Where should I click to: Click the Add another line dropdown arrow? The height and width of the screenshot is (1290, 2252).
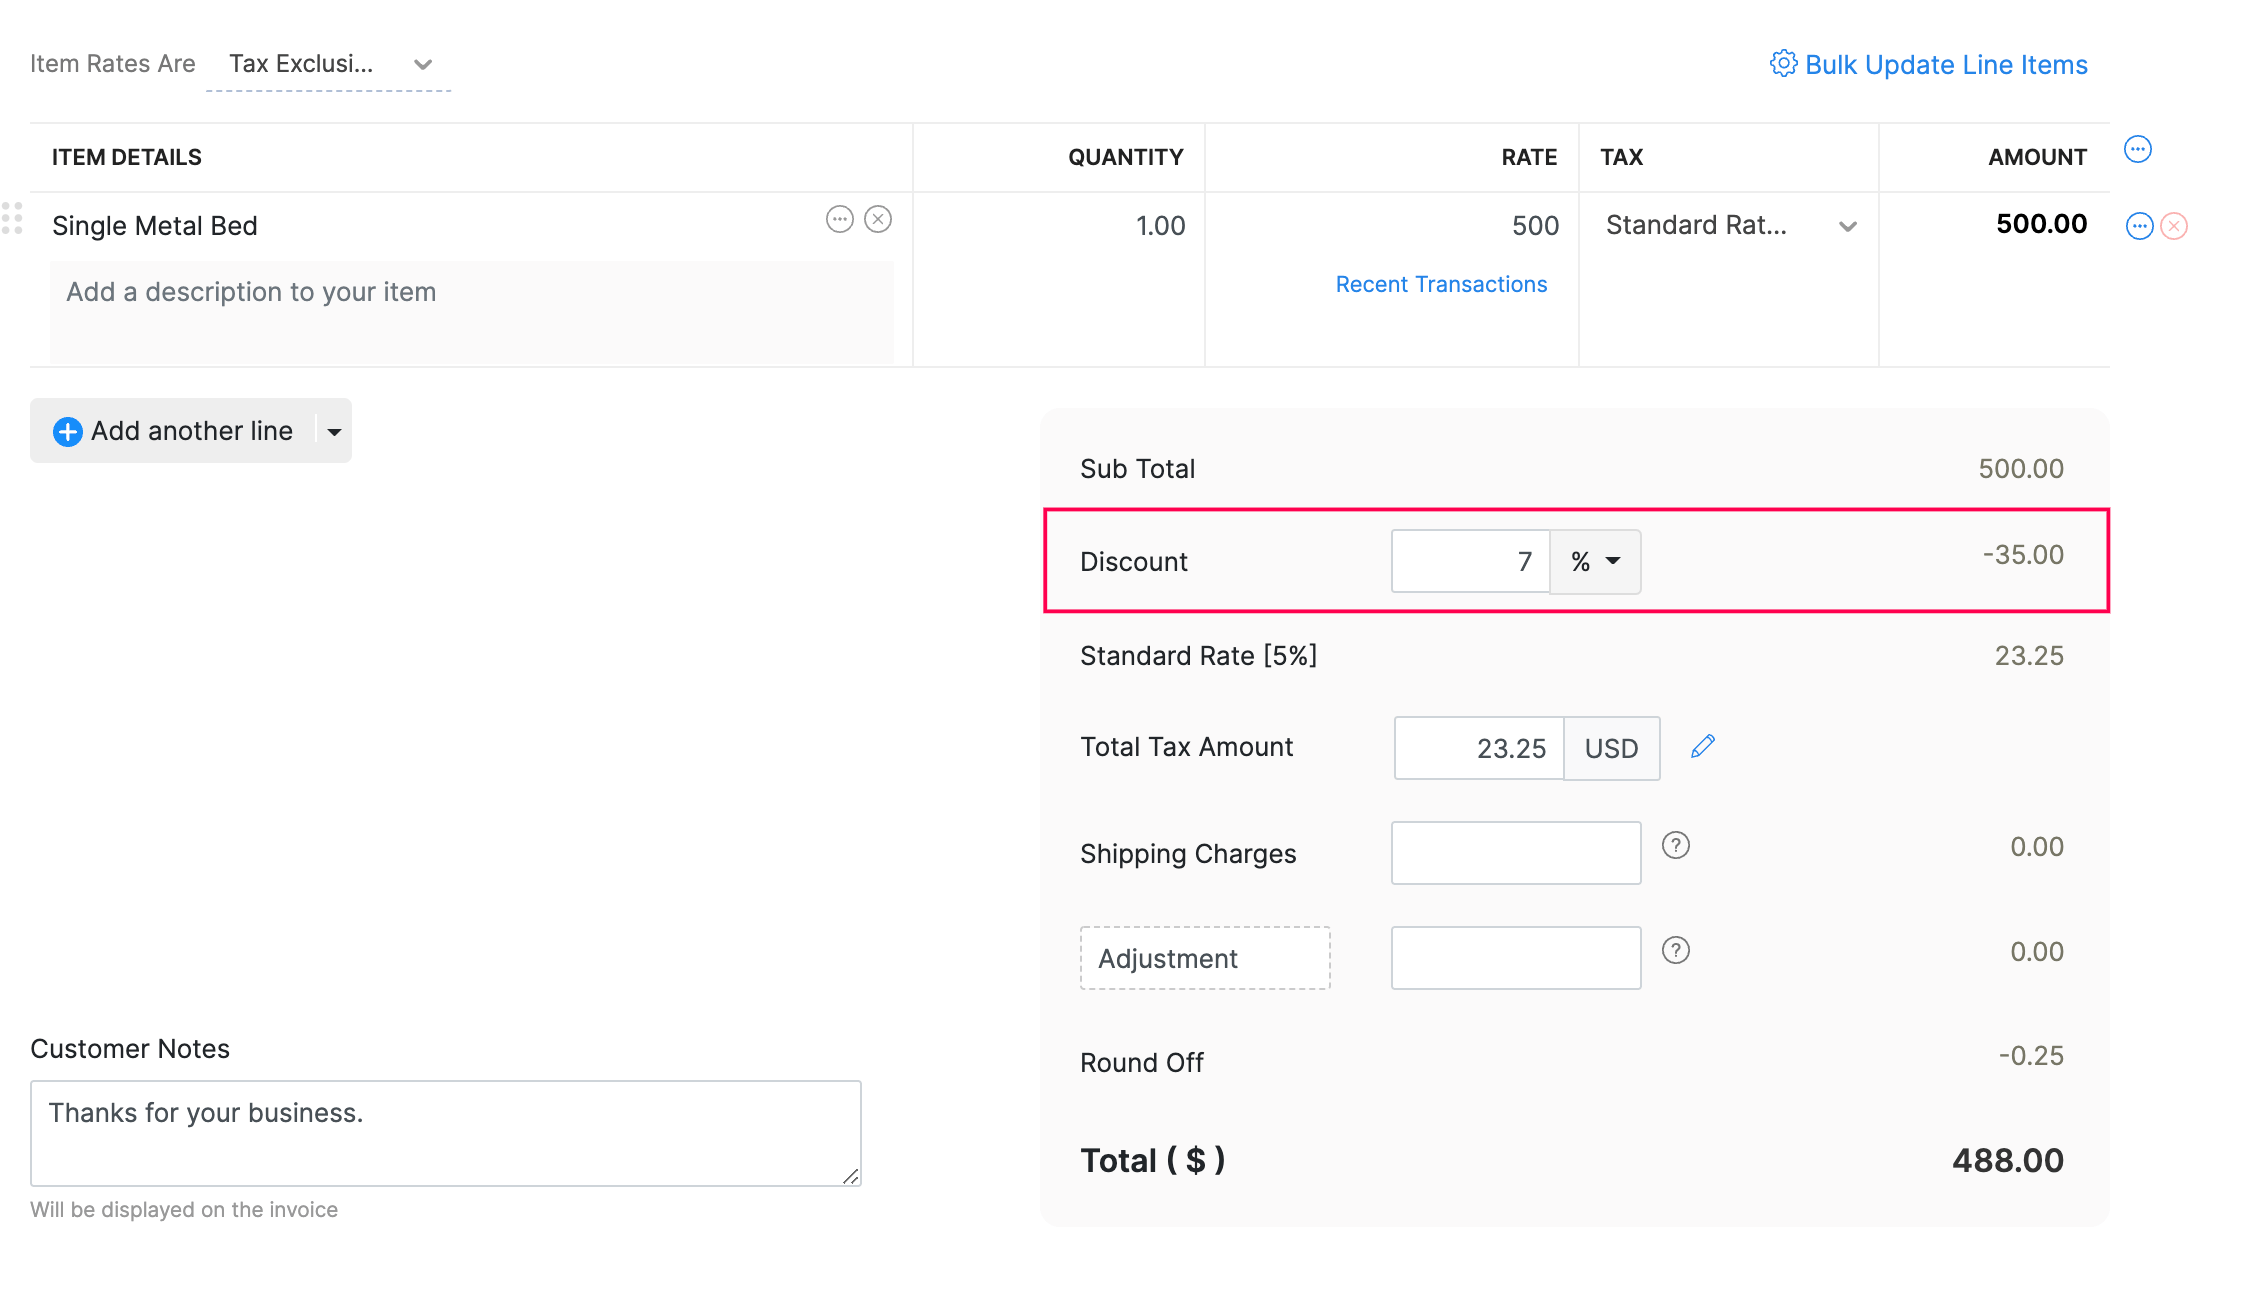(334, 432)
